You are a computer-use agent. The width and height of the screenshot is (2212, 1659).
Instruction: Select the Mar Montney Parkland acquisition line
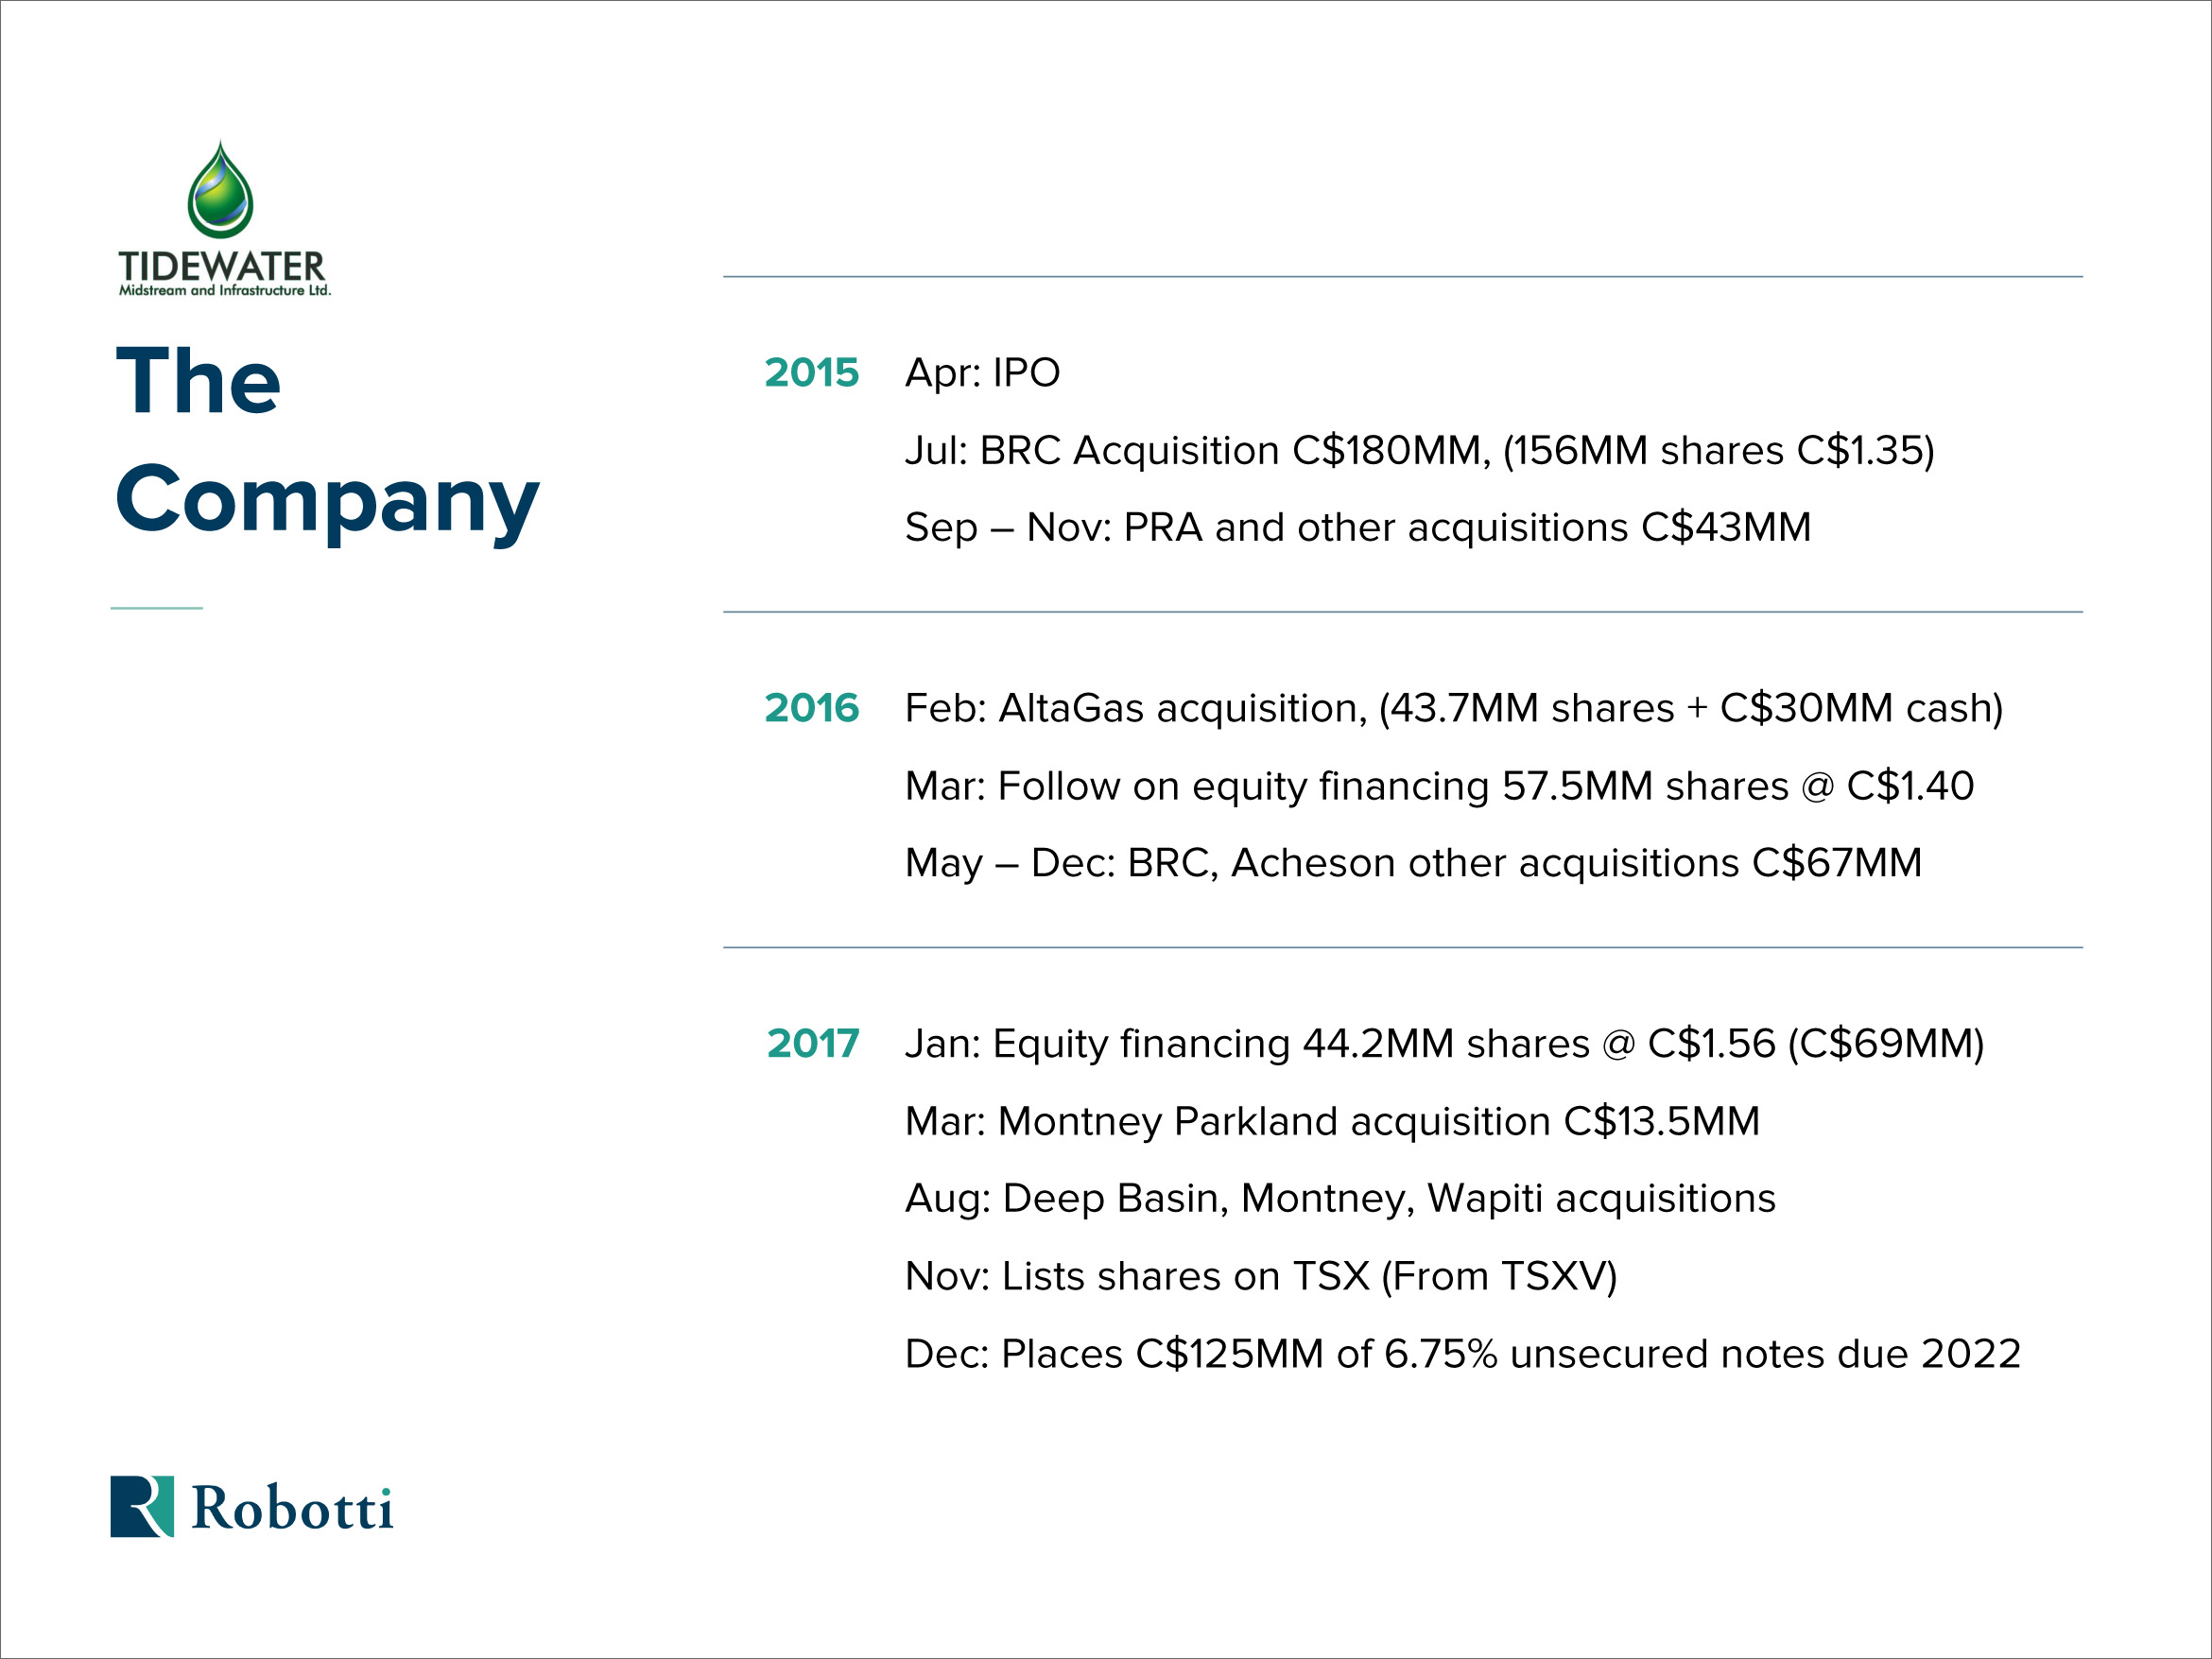(1332, 1121)
